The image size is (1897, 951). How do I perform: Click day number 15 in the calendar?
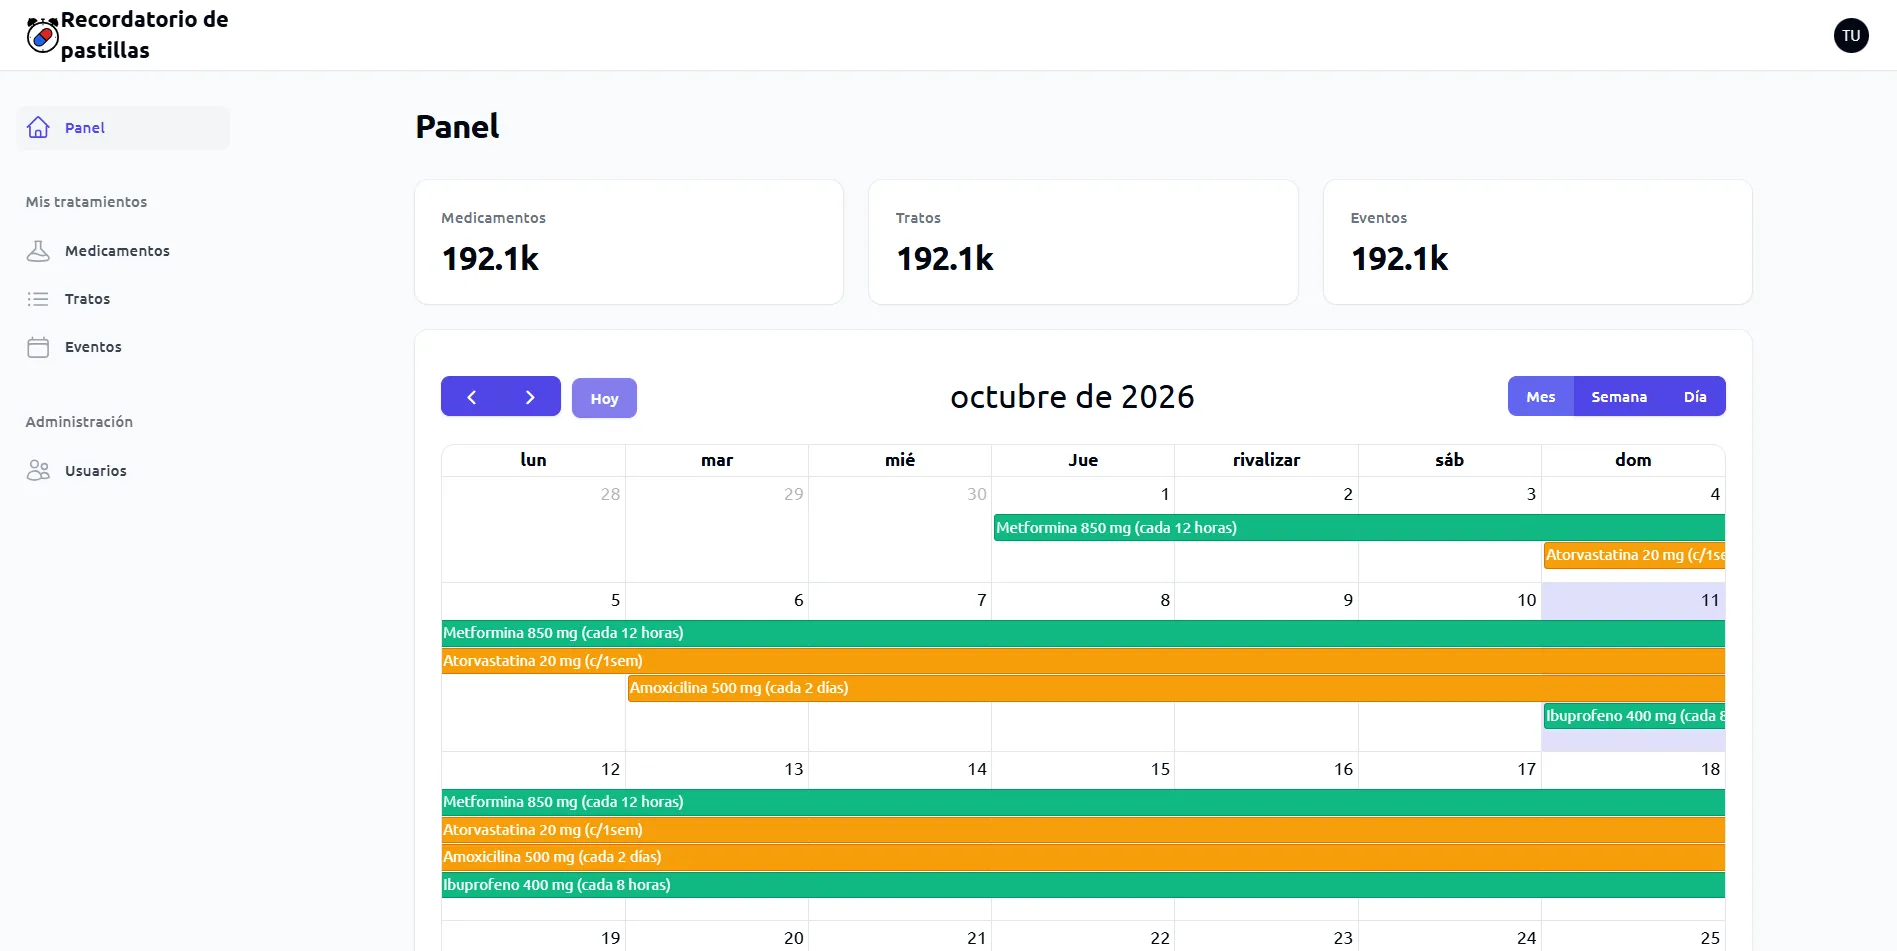tap(1160, 769)
